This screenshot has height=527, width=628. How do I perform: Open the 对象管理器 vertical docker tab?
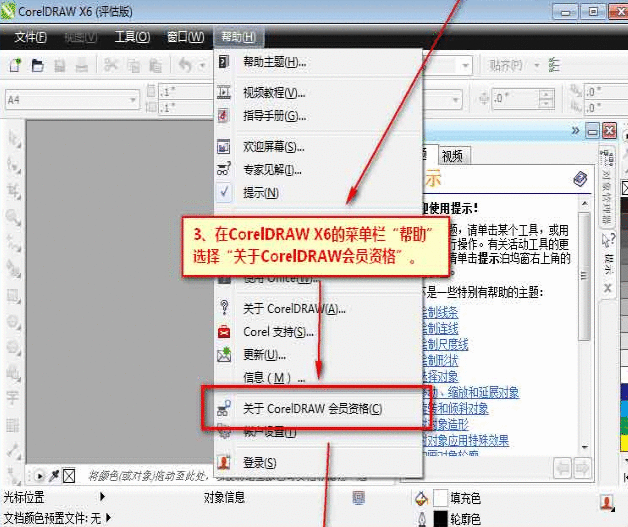pos(608,186)
